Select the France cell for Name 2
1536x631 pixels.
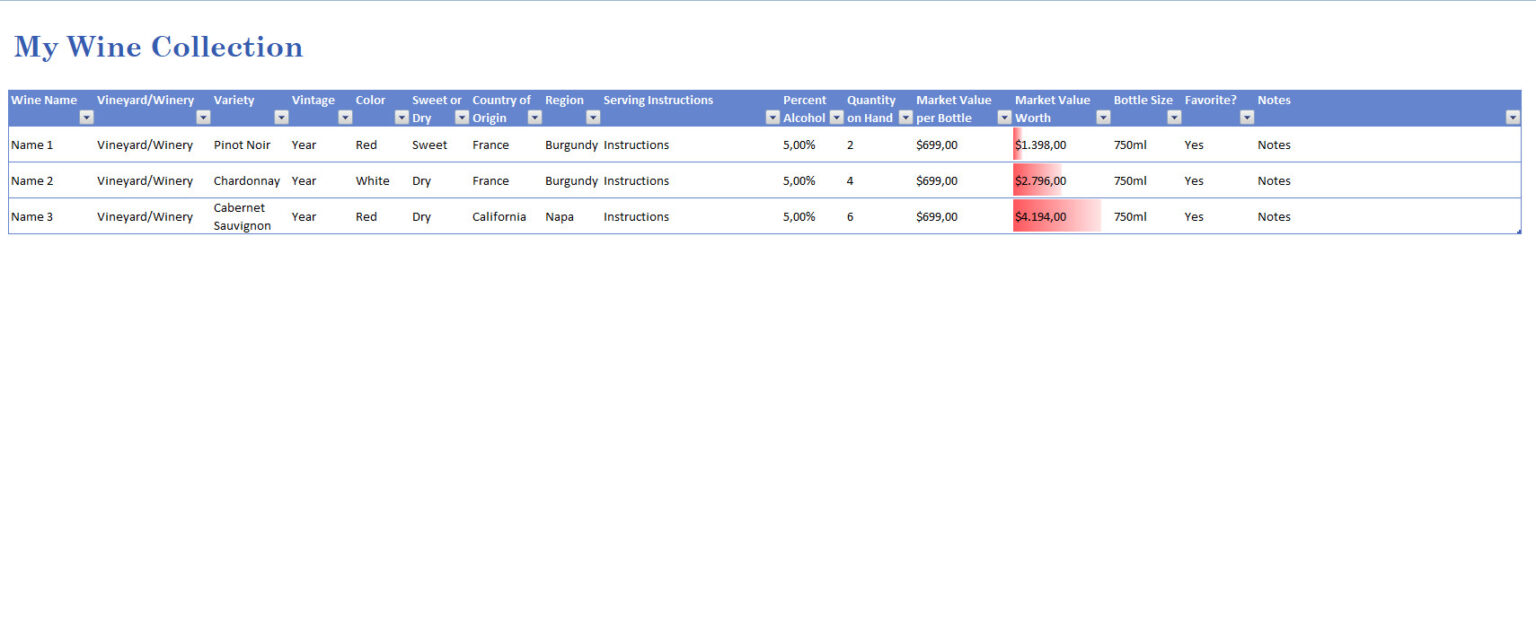[x=491, y=181]
